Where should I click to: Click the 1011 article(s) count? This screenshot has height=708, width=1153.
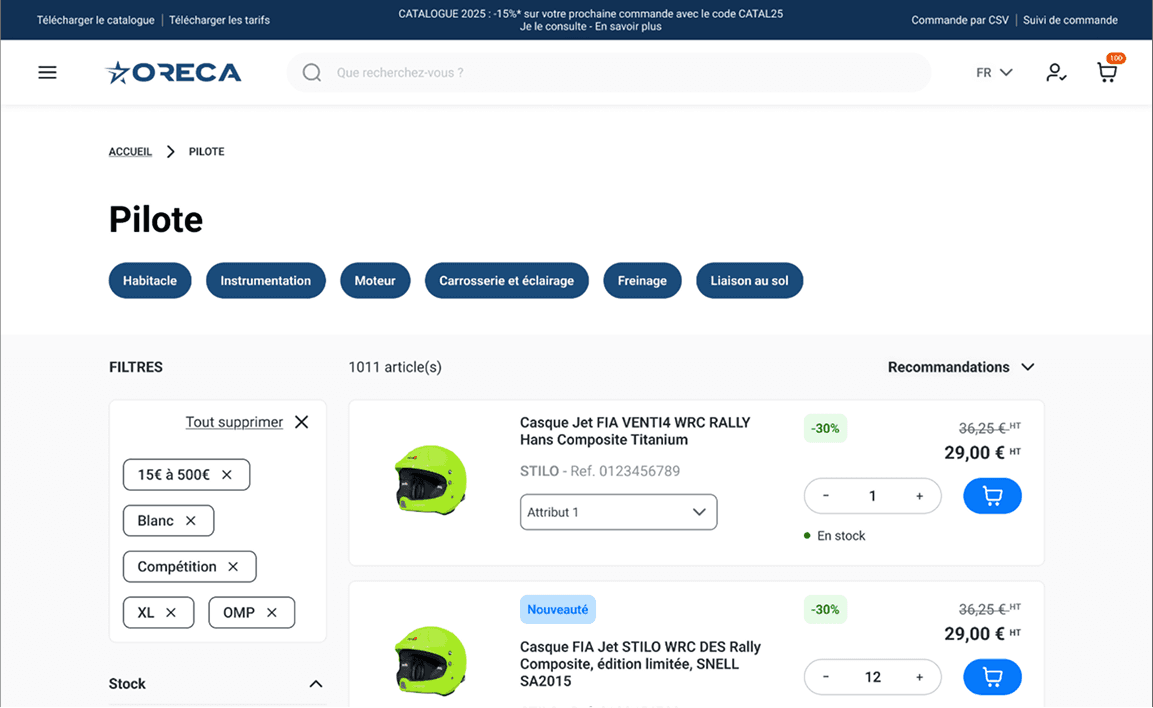[395, 367]
